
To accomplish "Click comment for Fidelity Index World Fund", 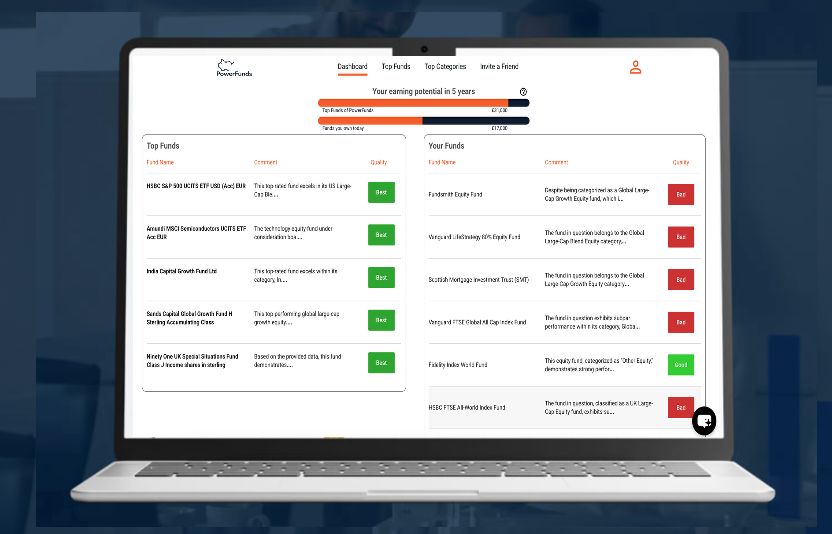I will pos(599,365).
